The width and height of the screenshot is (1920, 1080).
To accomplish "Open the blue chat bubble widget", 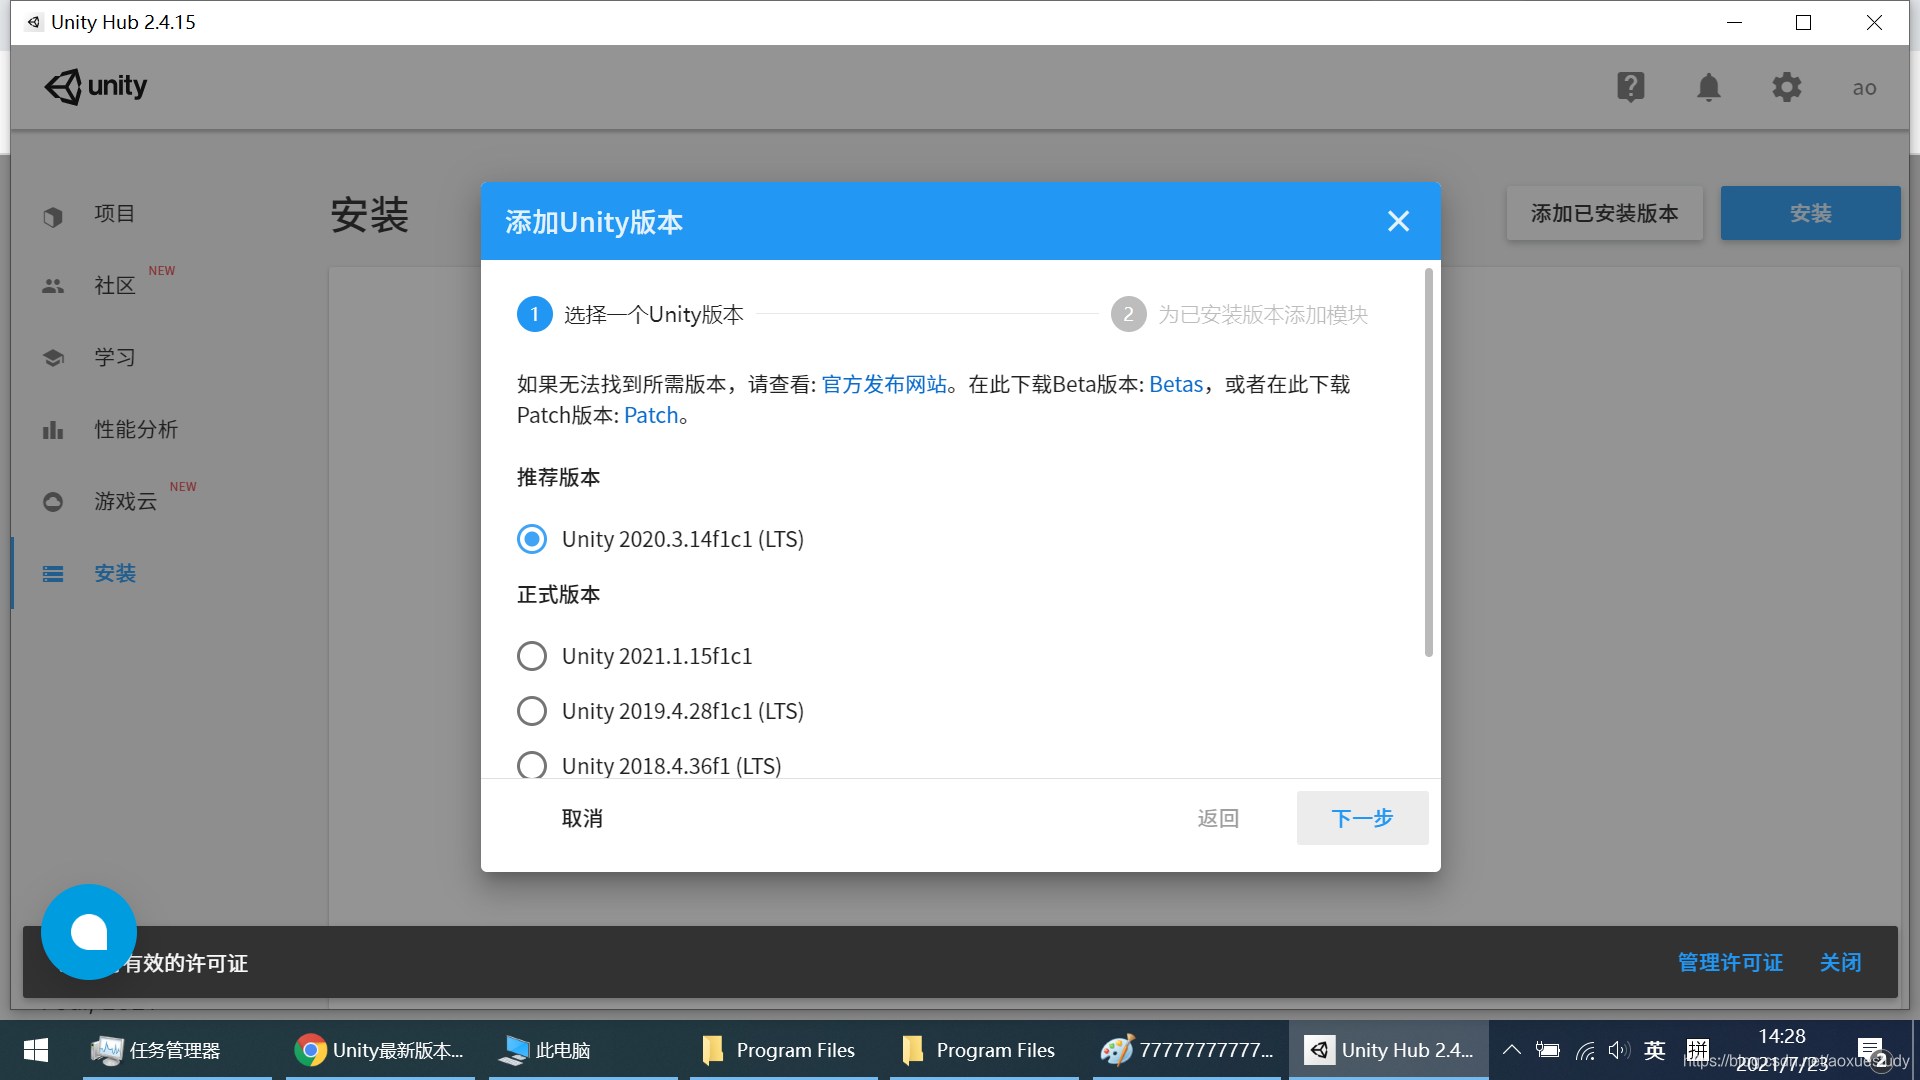I will [x=89, y=932].
